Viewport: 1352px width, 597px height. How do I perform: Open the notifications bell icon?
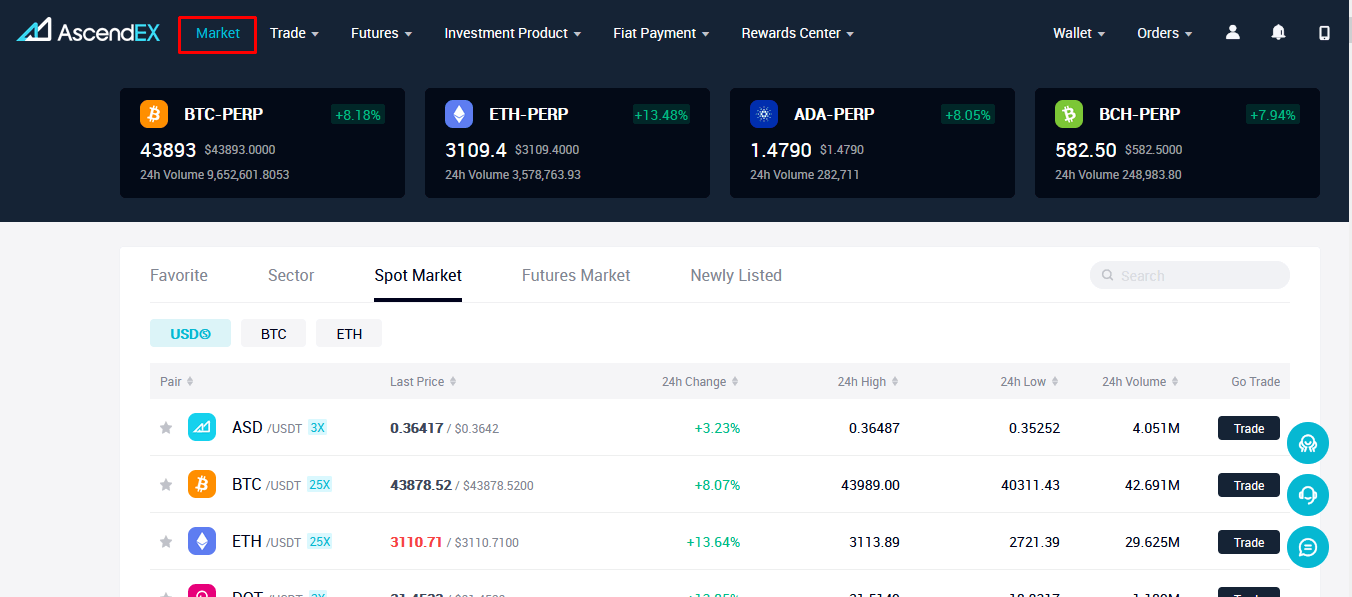pos(1278,33)
